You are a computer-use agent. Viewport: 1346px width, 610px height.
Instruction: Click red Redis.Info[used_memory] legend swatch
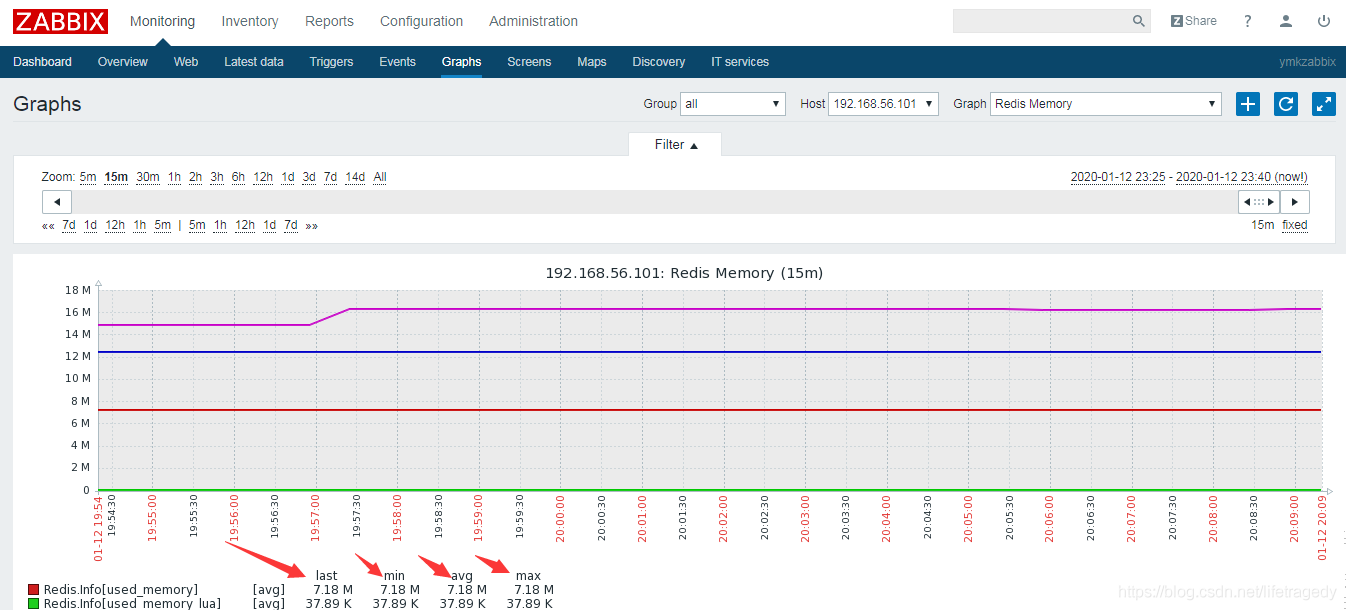click(x=34, y=590)
